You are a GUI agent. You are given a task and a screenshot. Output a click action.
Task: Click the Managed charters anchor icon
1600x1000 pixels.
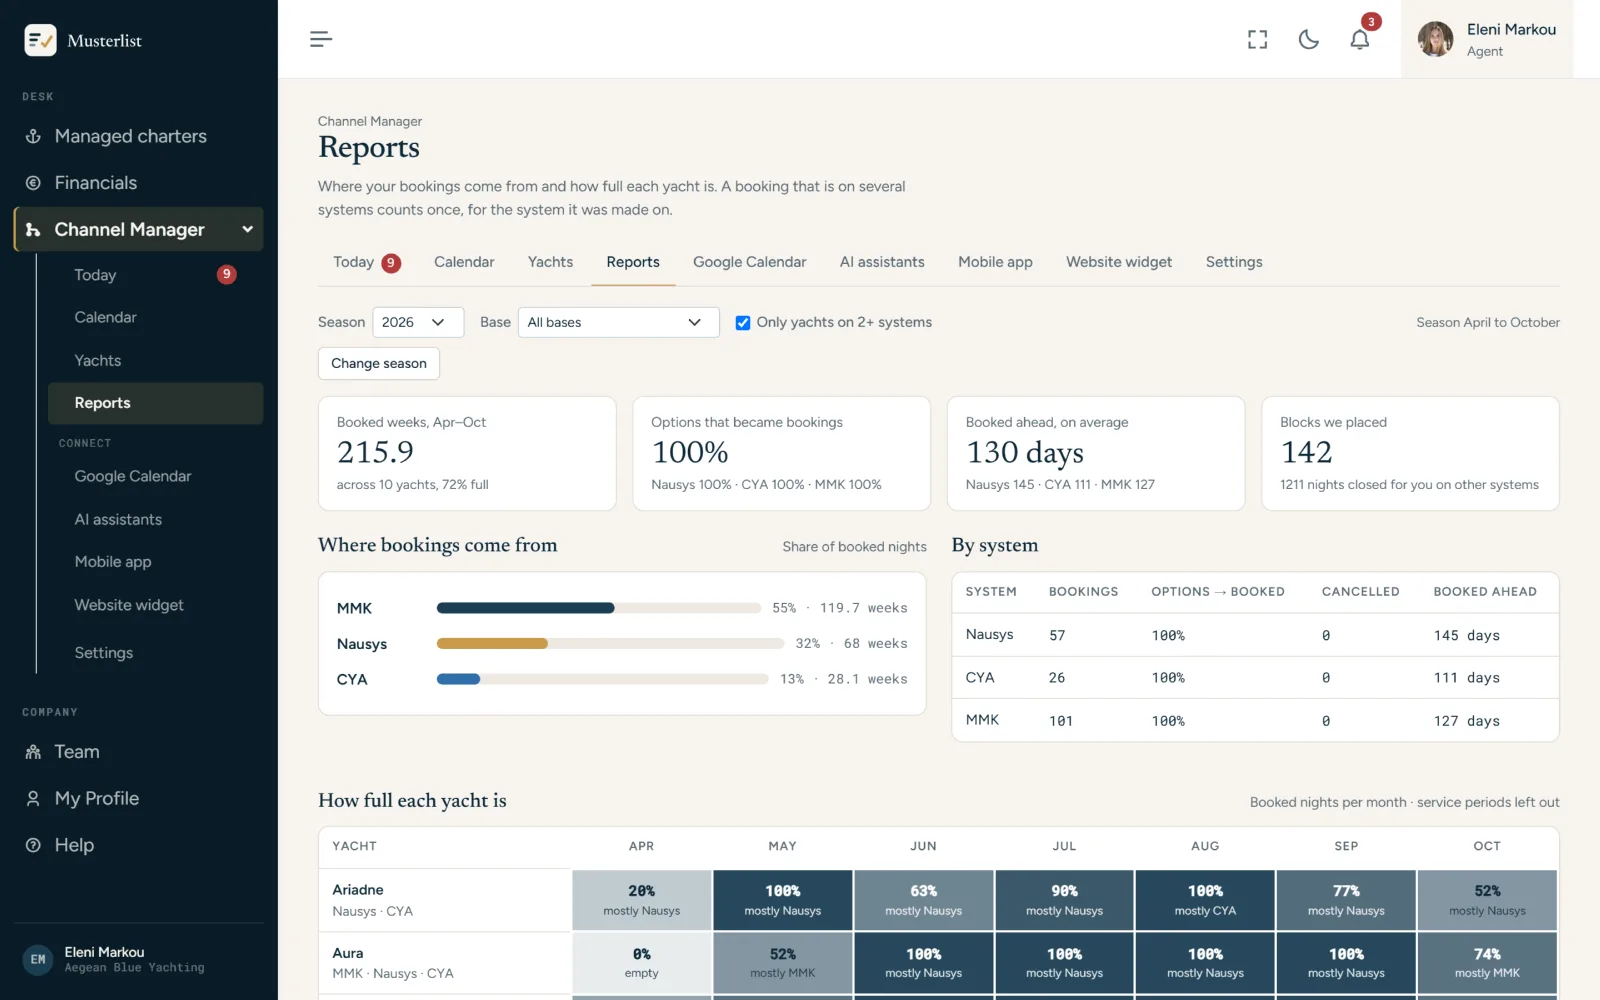click(x=33, y=136)
